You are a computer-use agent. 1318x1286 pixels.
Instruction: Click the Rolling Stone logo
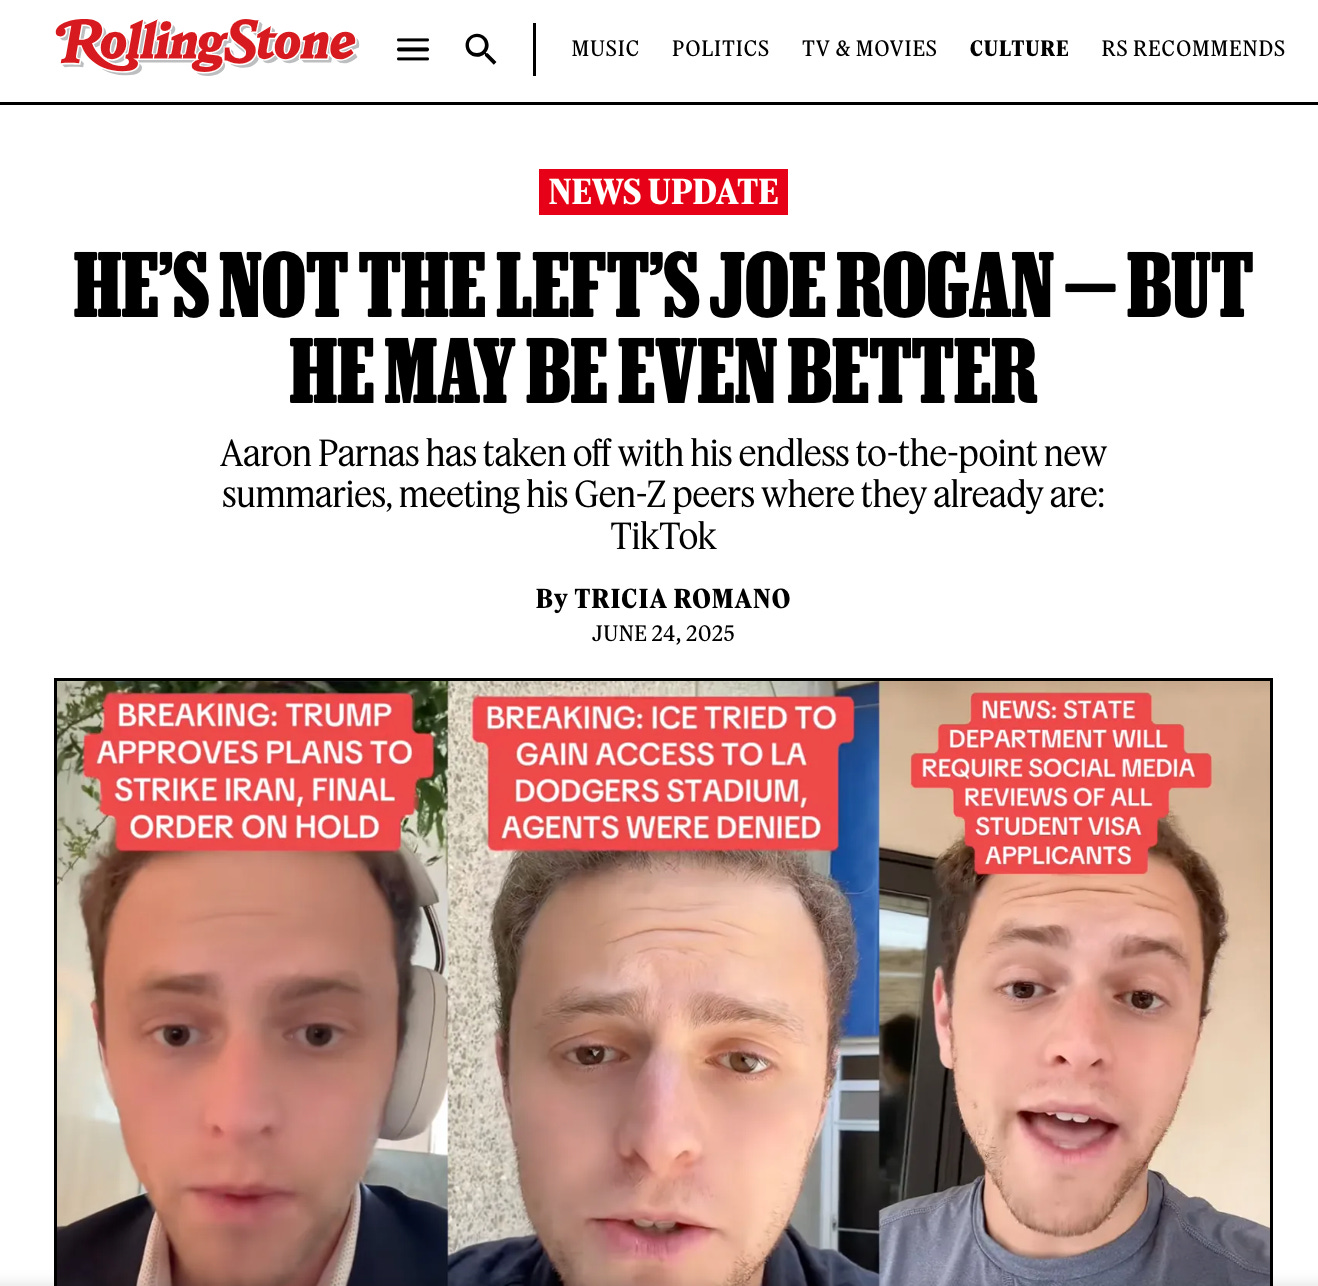point(206,45)
